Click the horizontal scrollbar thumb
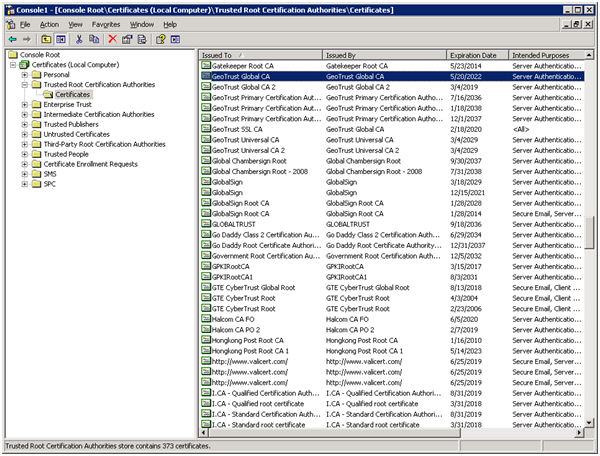Screen dimensions: 600x456 coord(334,432)
